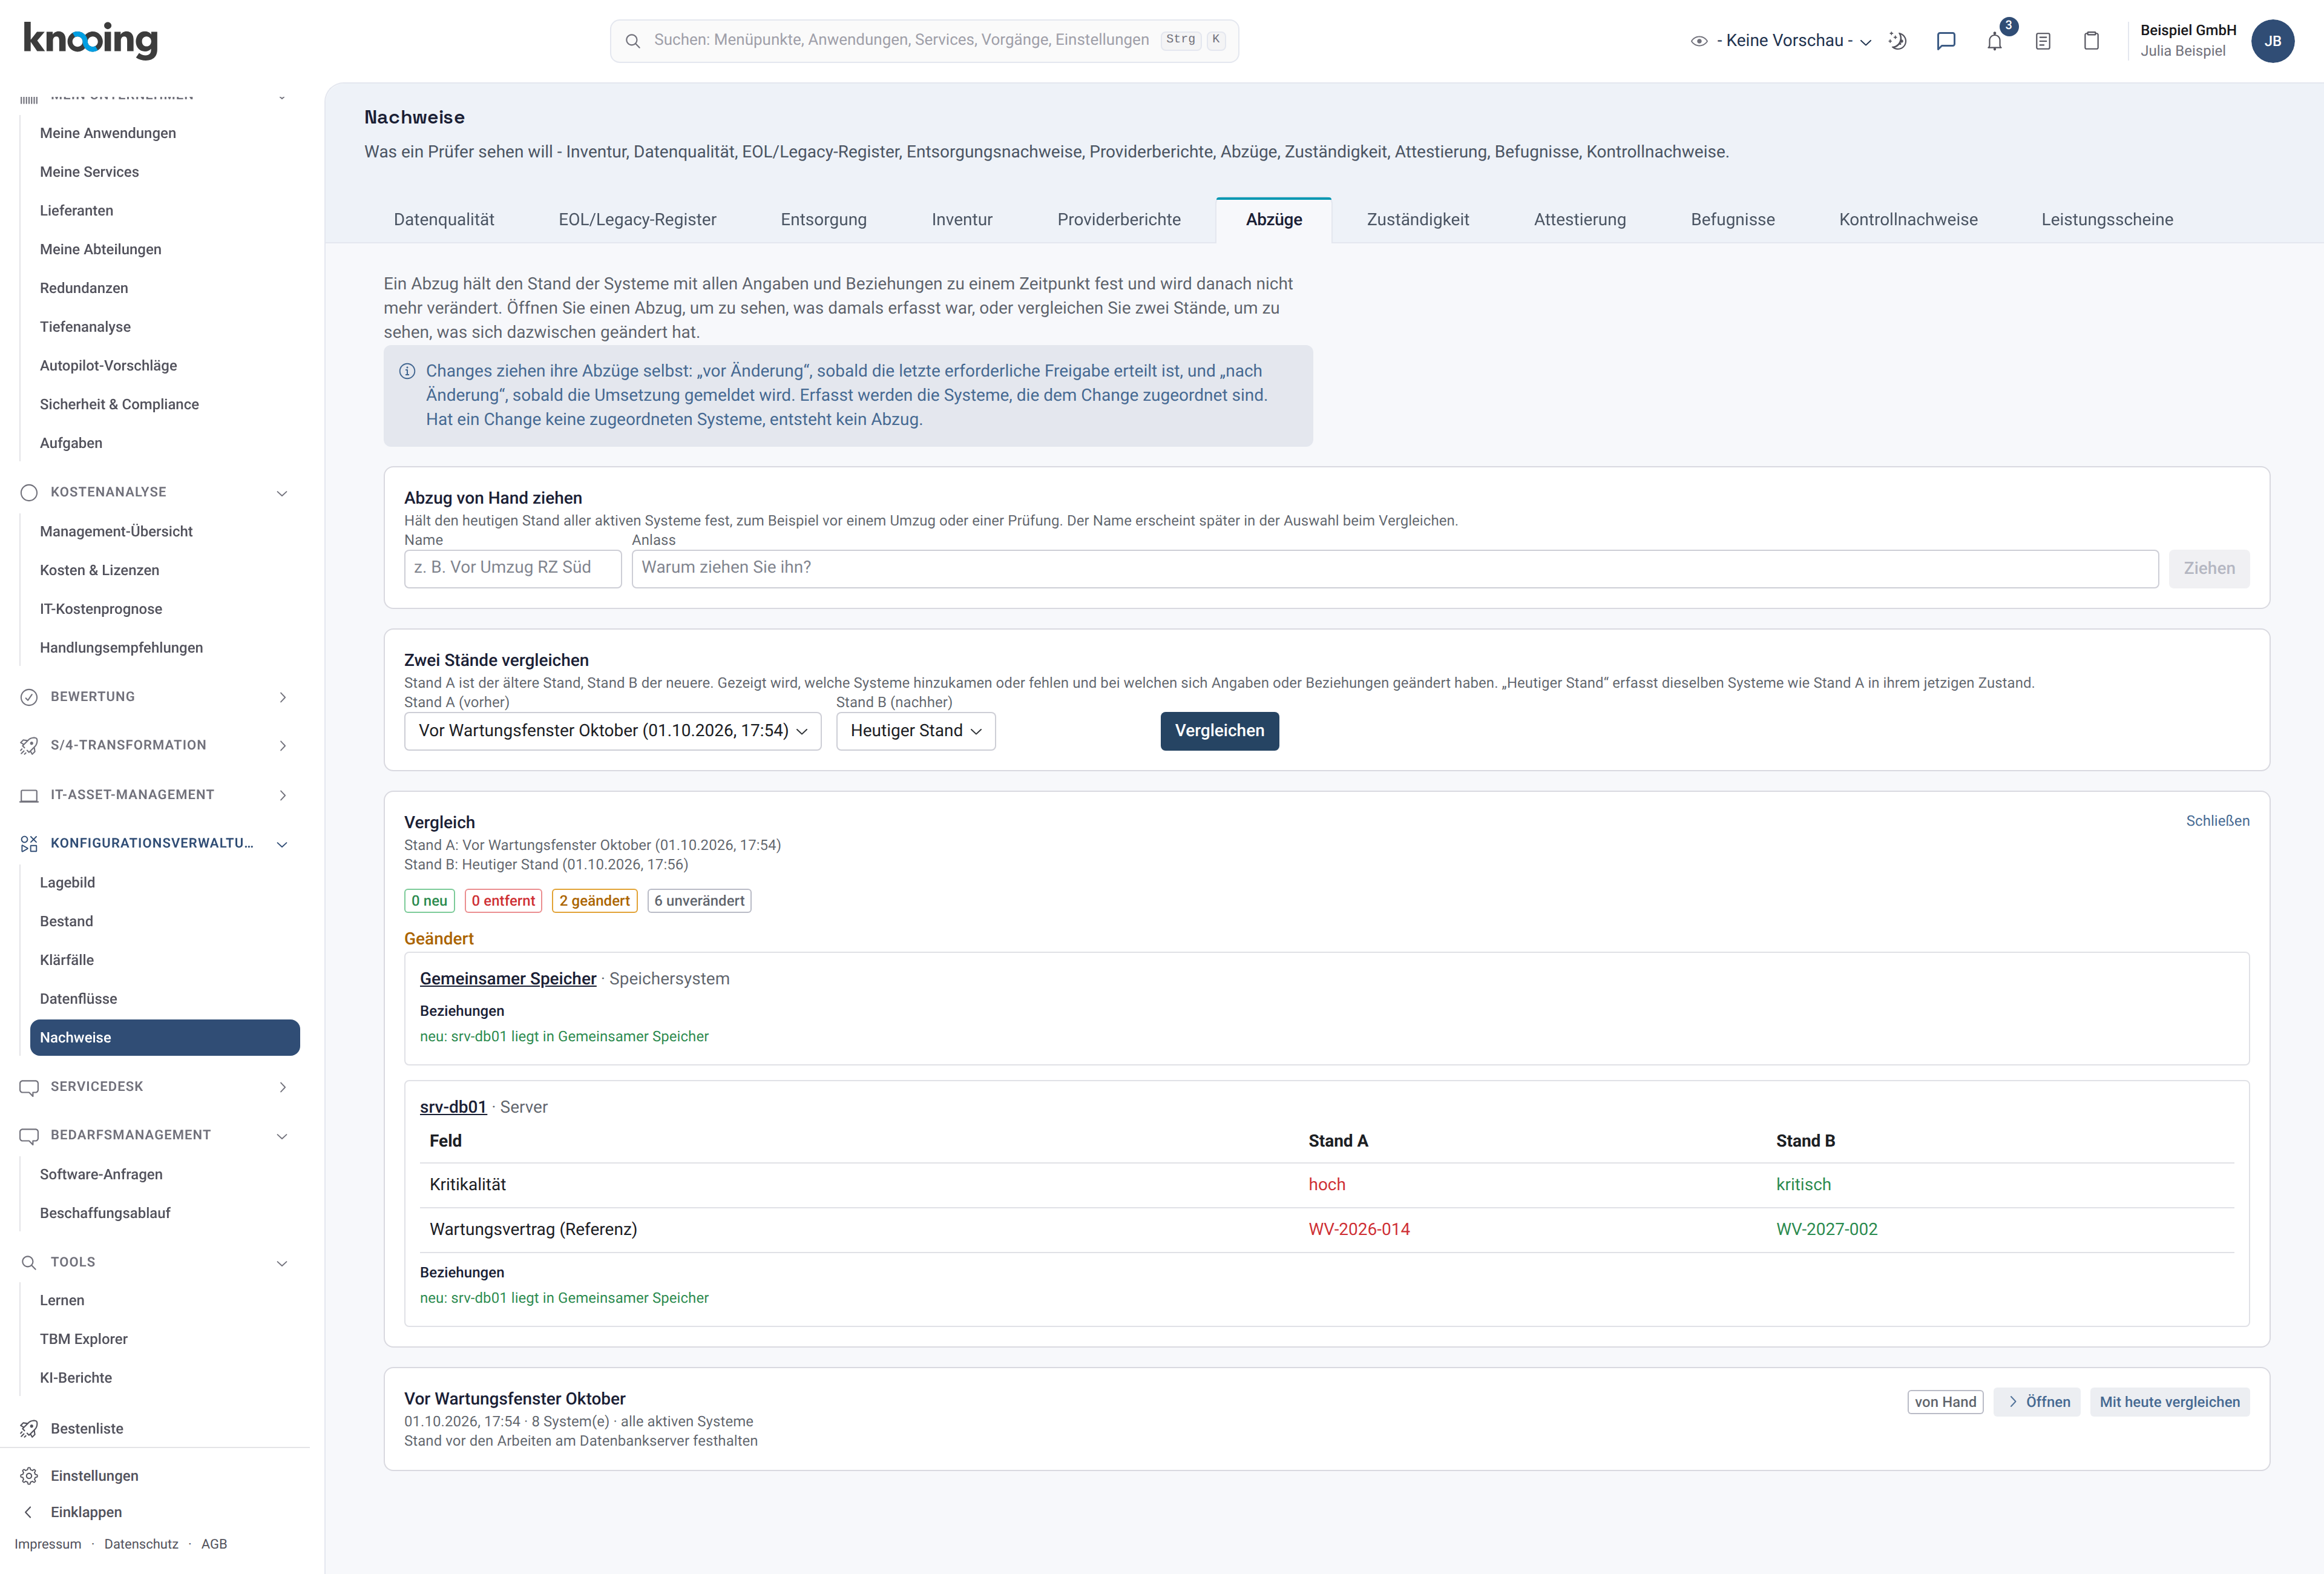Click the Kostenanalyse circle icon

(x=29, y=492)
